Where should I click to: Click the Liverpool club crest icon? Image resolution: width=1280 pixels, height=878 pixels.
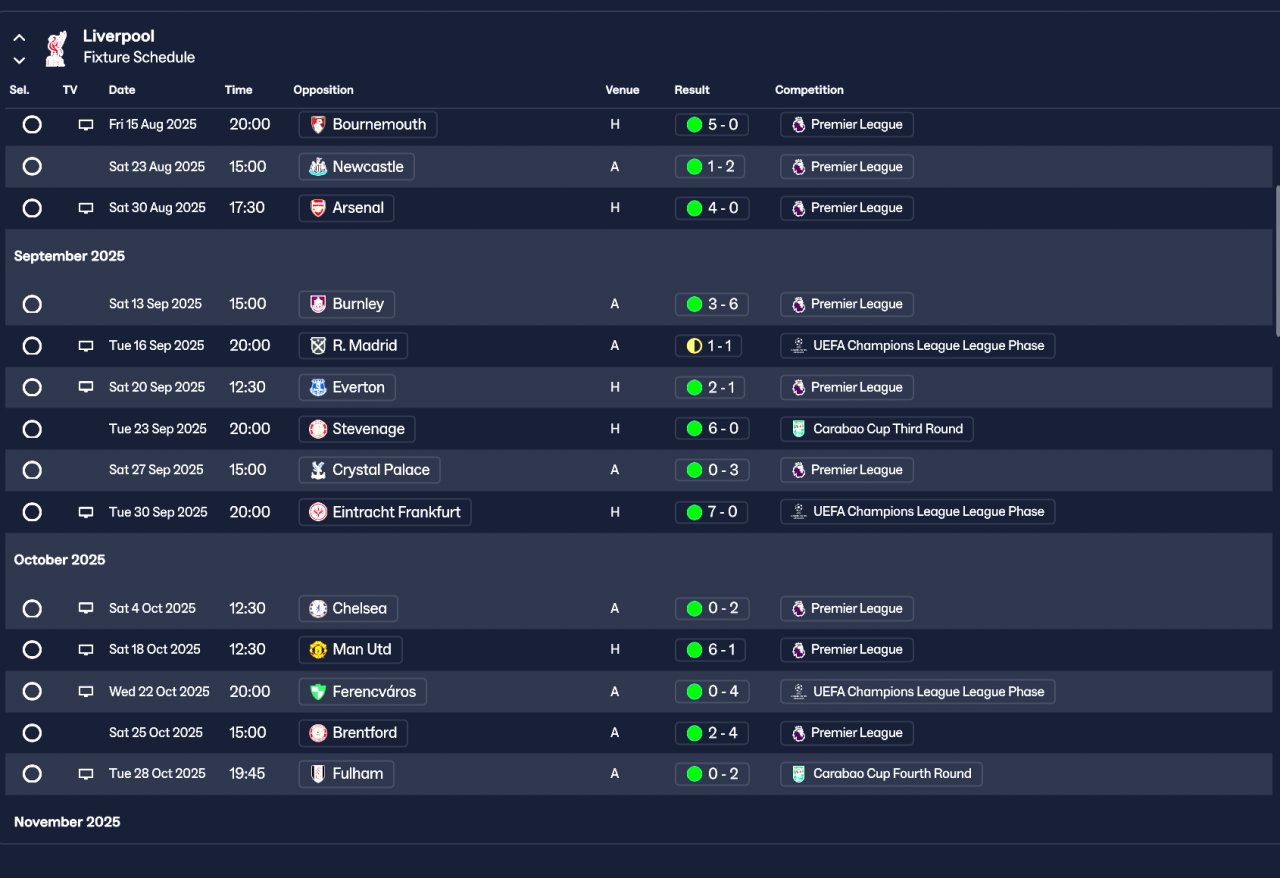tap(56, 47)
